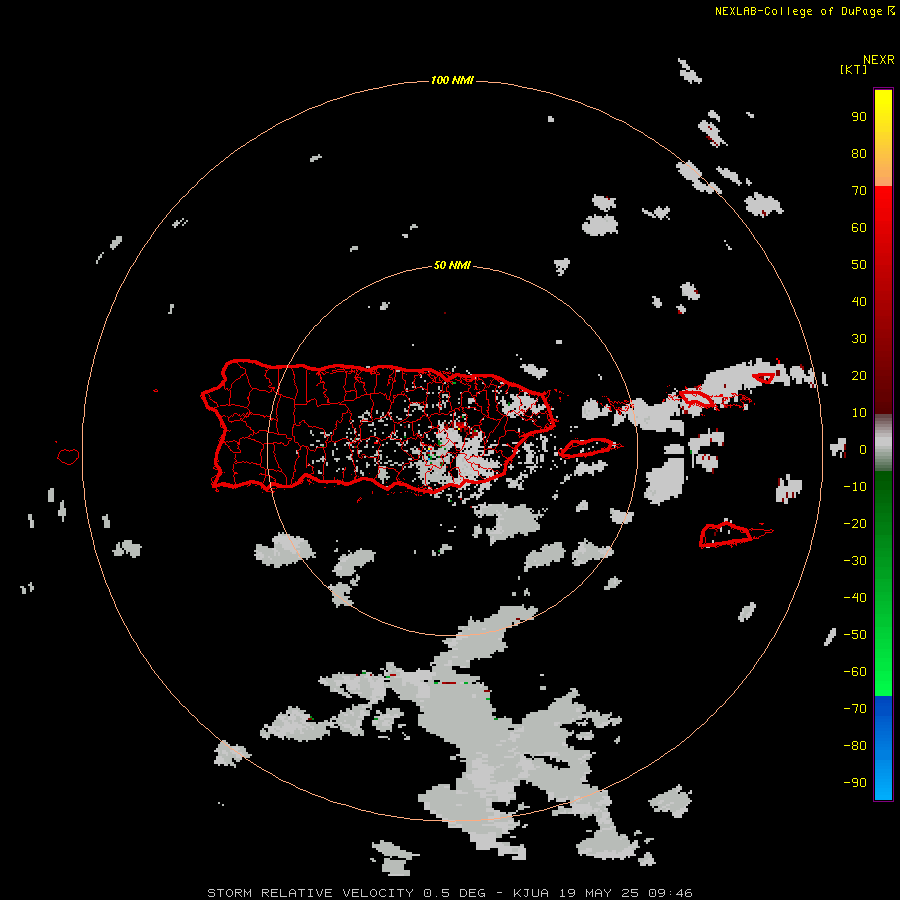
Task: Click the -30 value on the velocity scale
Action: pyautogui.click(x=855, y=561)
